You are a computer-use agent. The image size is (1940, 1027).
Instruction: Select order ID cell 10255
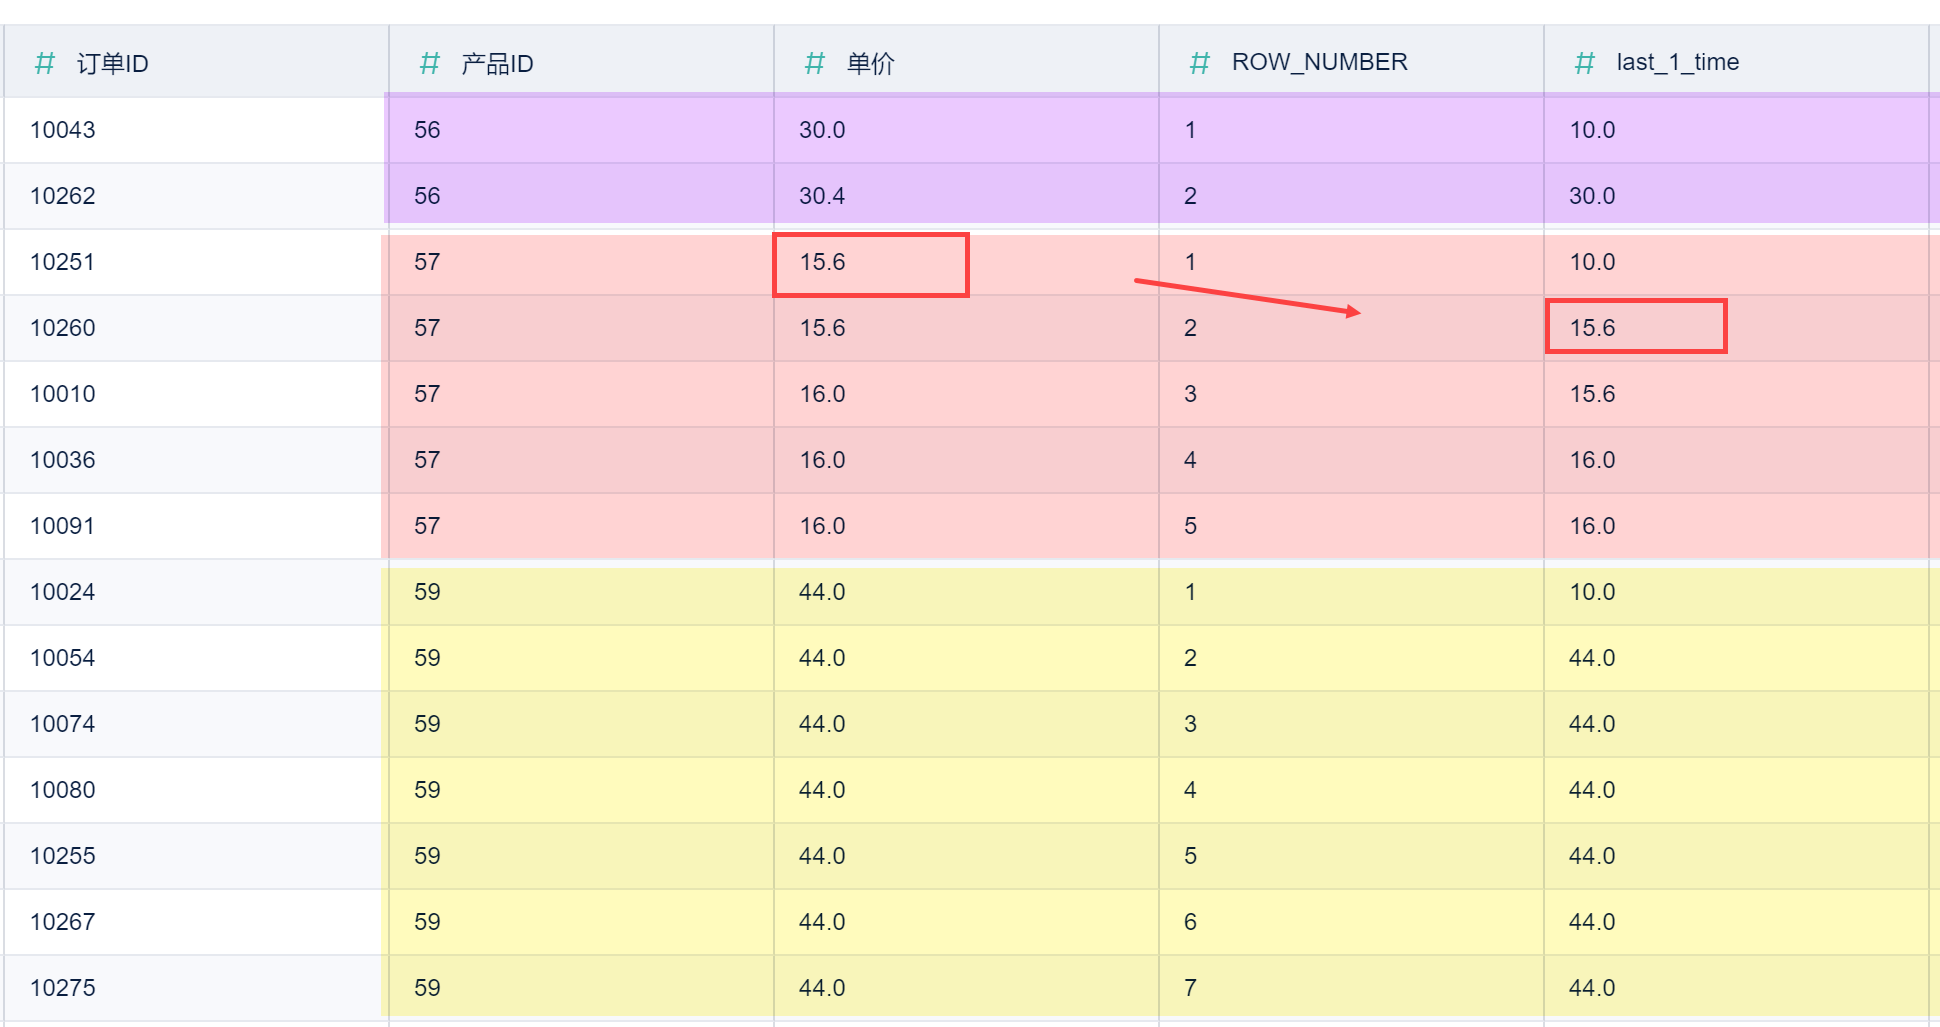(63, 856)
